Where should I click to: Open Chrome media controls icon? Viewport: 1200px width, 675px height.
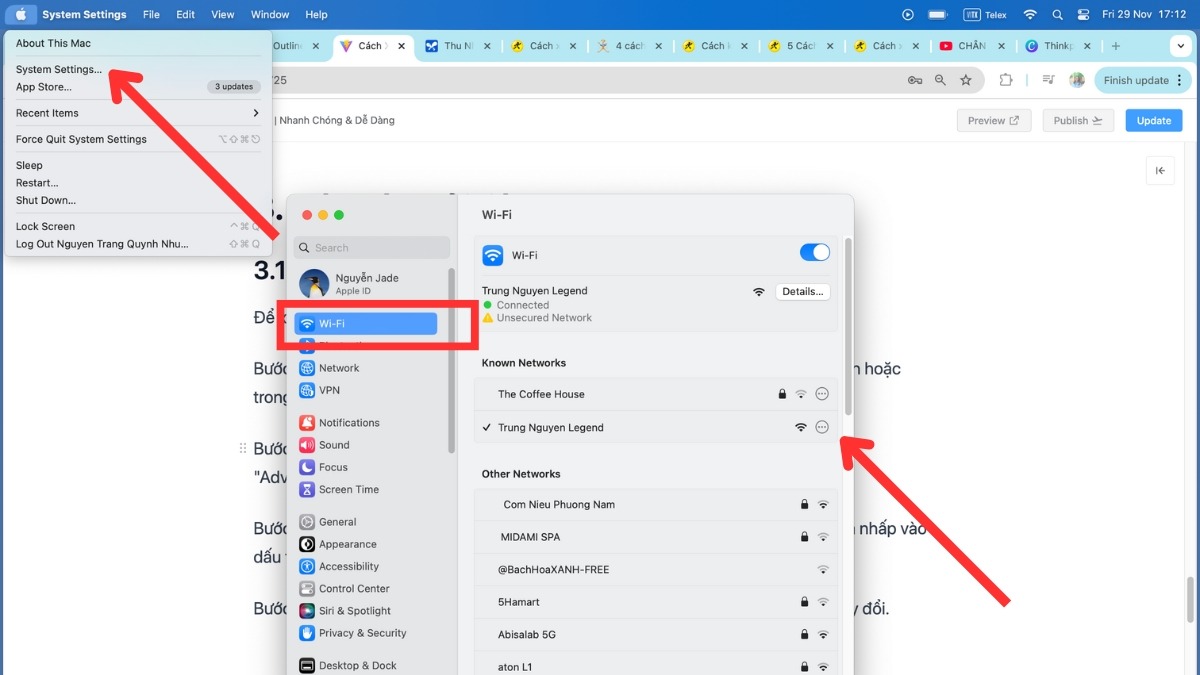[x=1048, y=80]
